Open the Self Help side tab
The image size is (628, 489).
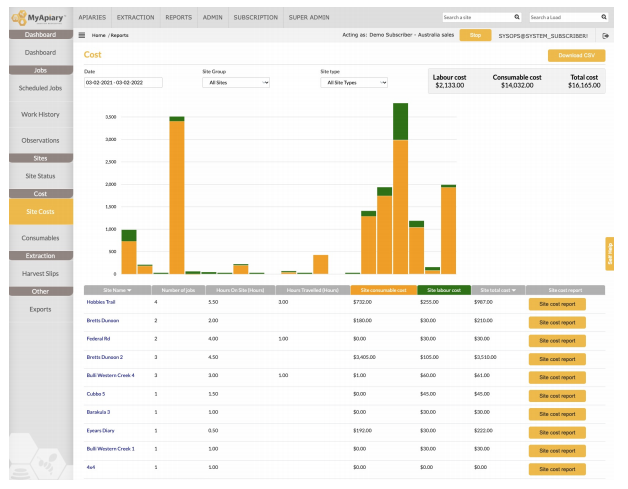[609, 254]
